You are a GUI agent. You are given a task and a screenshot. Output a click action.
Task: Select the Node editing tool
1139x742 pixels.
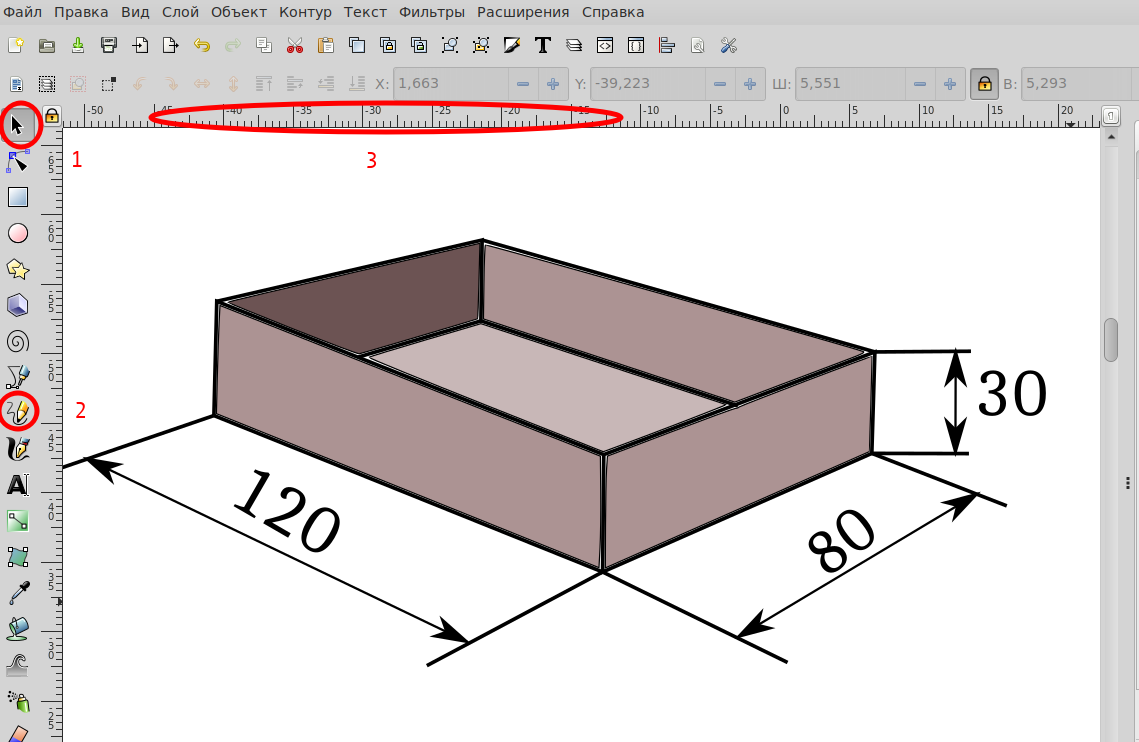(17, 161)
